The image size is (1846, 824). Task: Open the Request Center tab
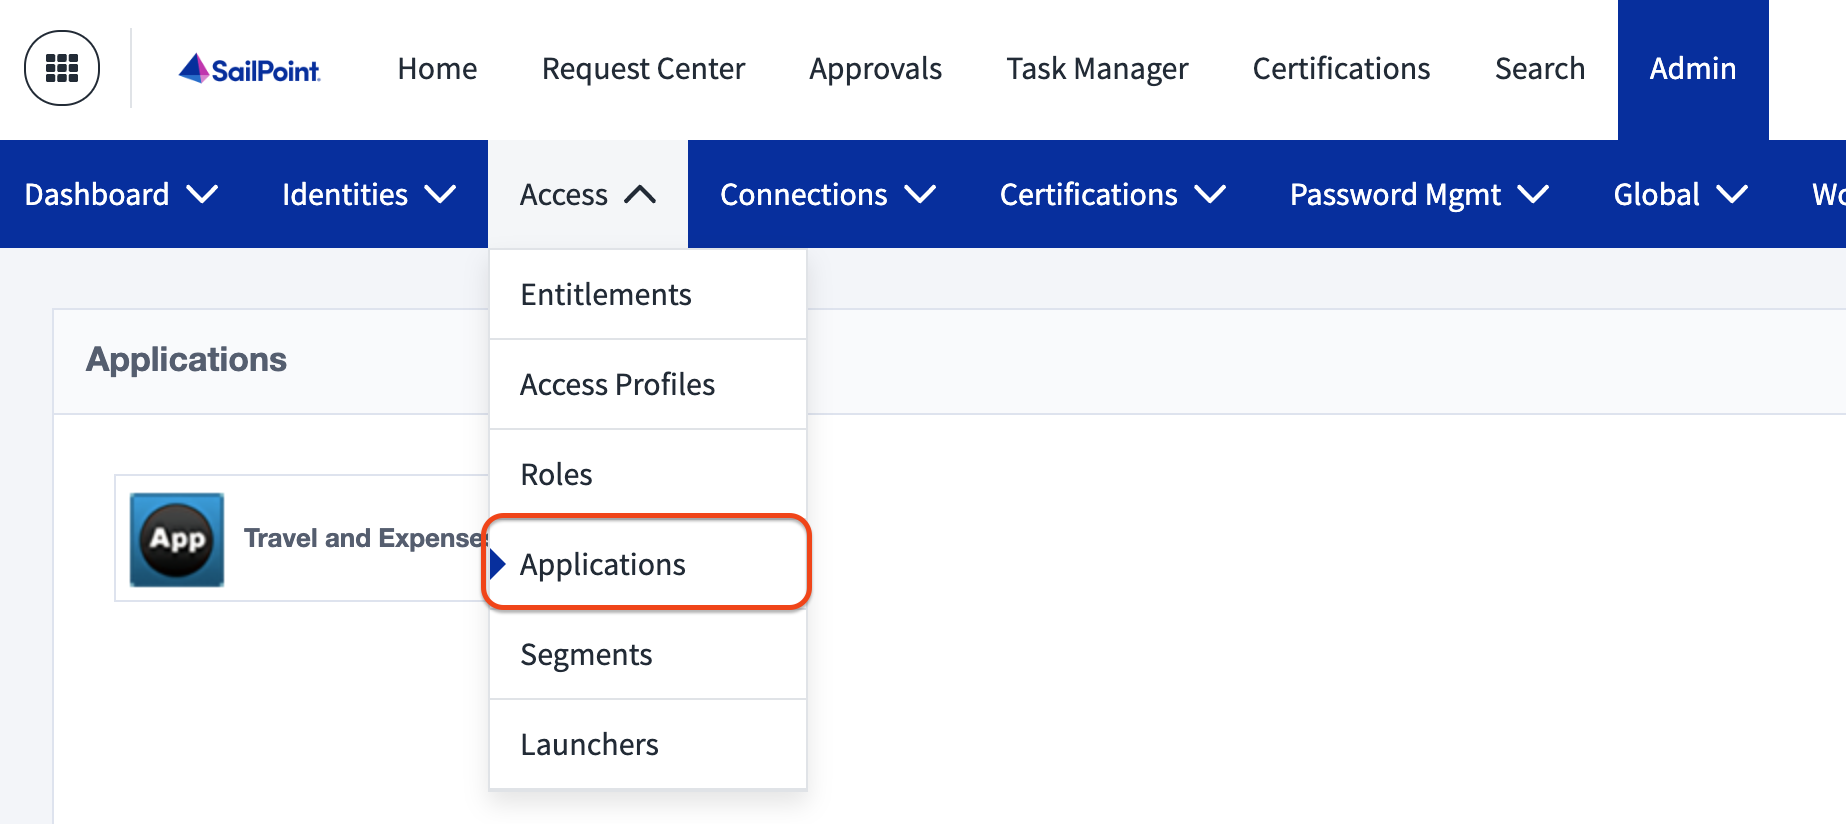click(x=643, y=69)
